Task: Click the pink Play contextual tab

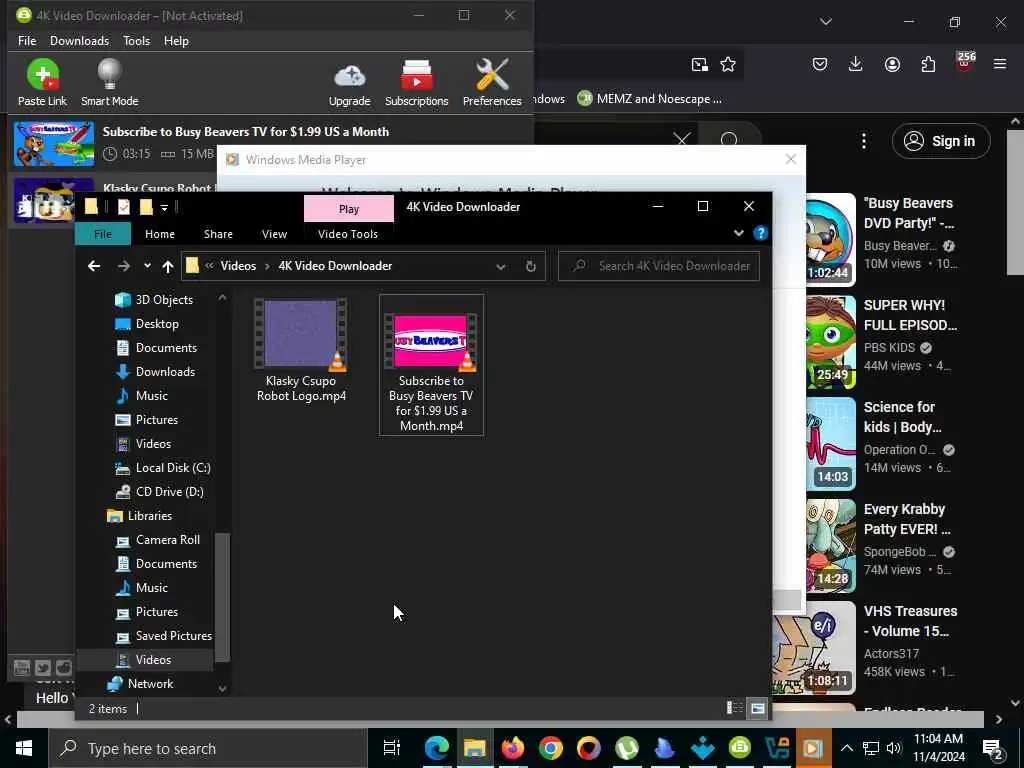Action: pos(349,209)
